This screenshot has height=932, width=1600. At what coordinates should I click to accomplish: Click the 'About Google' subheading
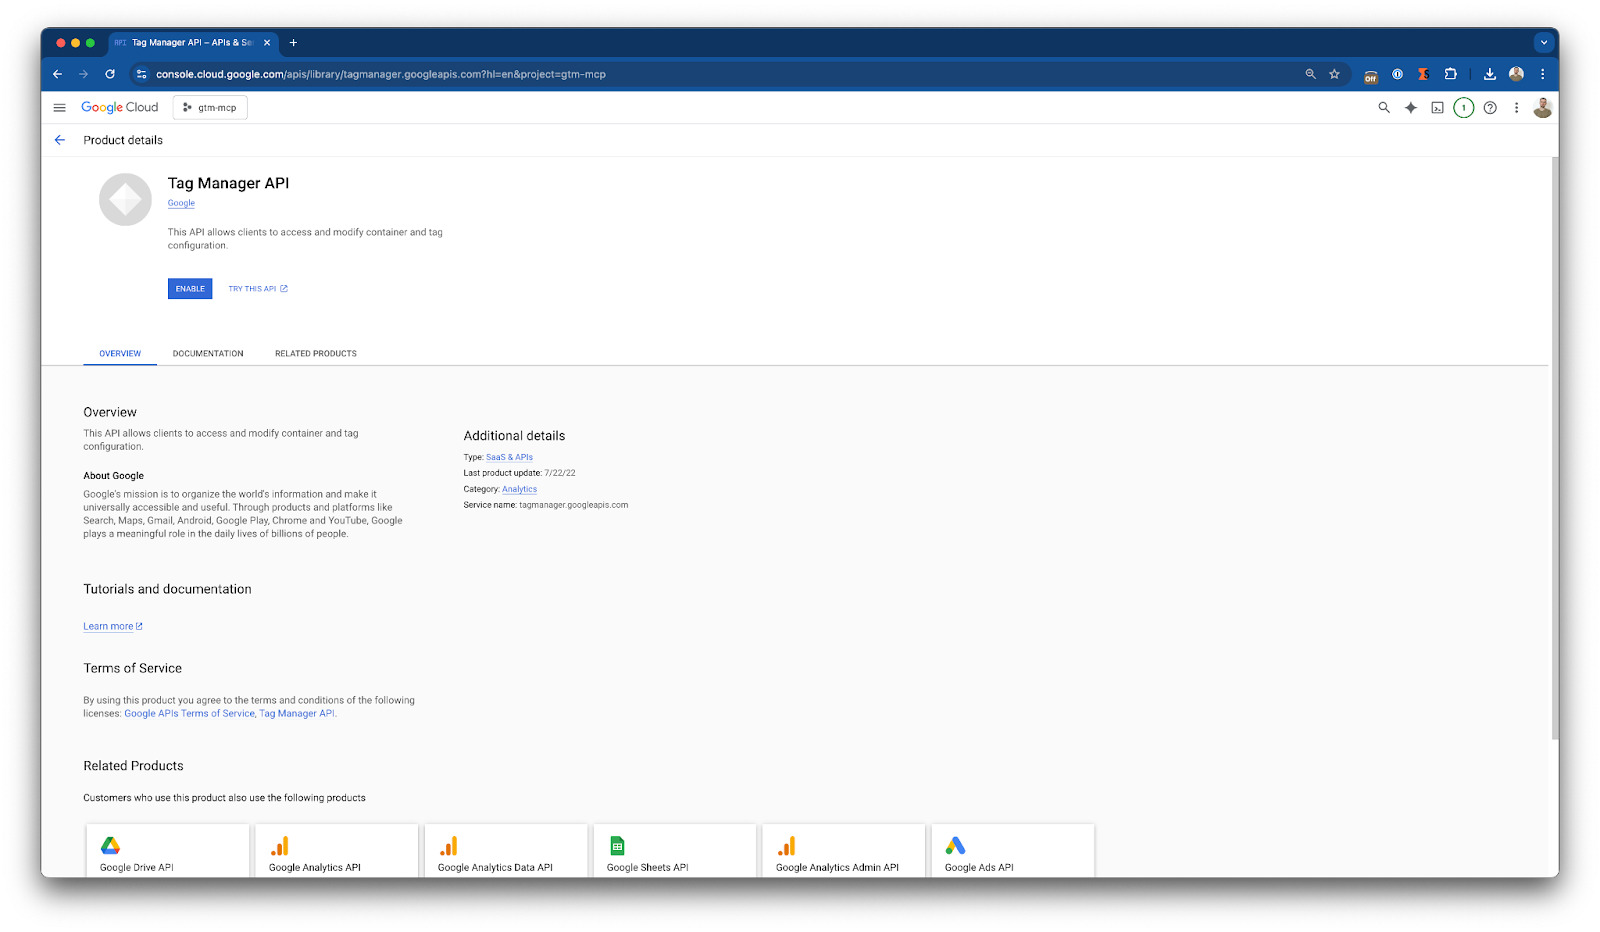point(113,476)
